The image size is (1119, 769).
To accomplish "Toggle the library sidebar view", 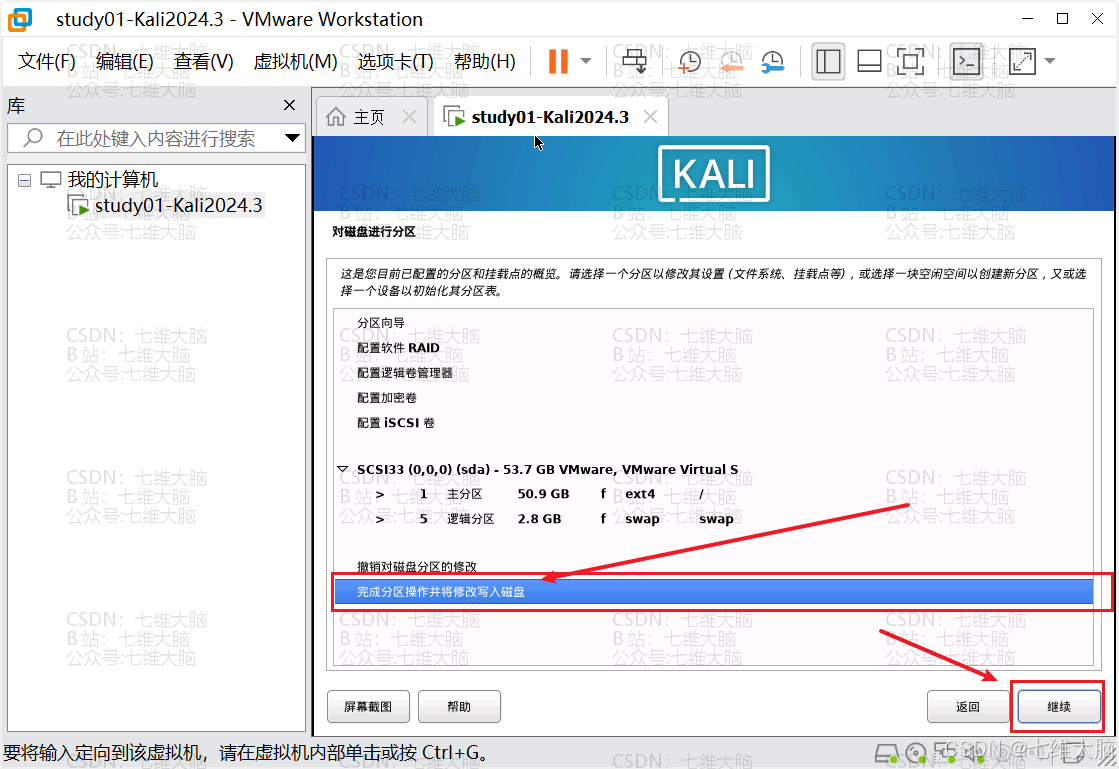I will 828,61.
